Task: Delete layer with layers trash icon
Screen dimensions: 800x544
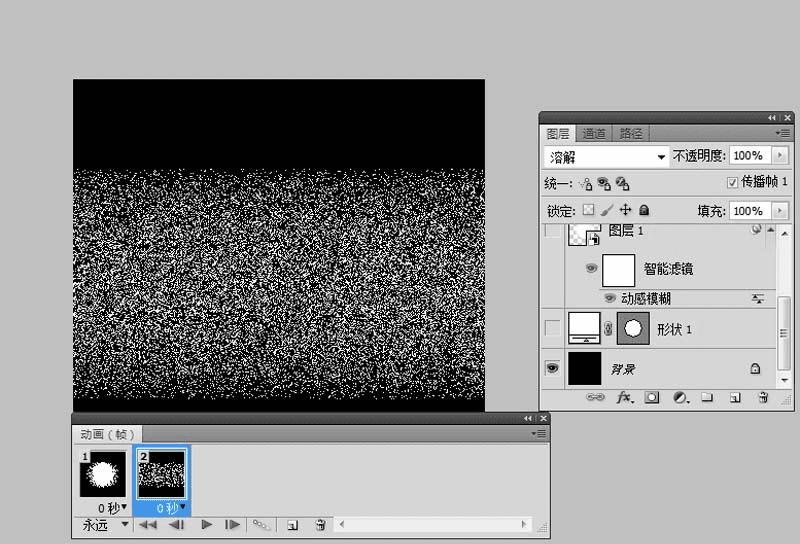Action: [763, 397]
